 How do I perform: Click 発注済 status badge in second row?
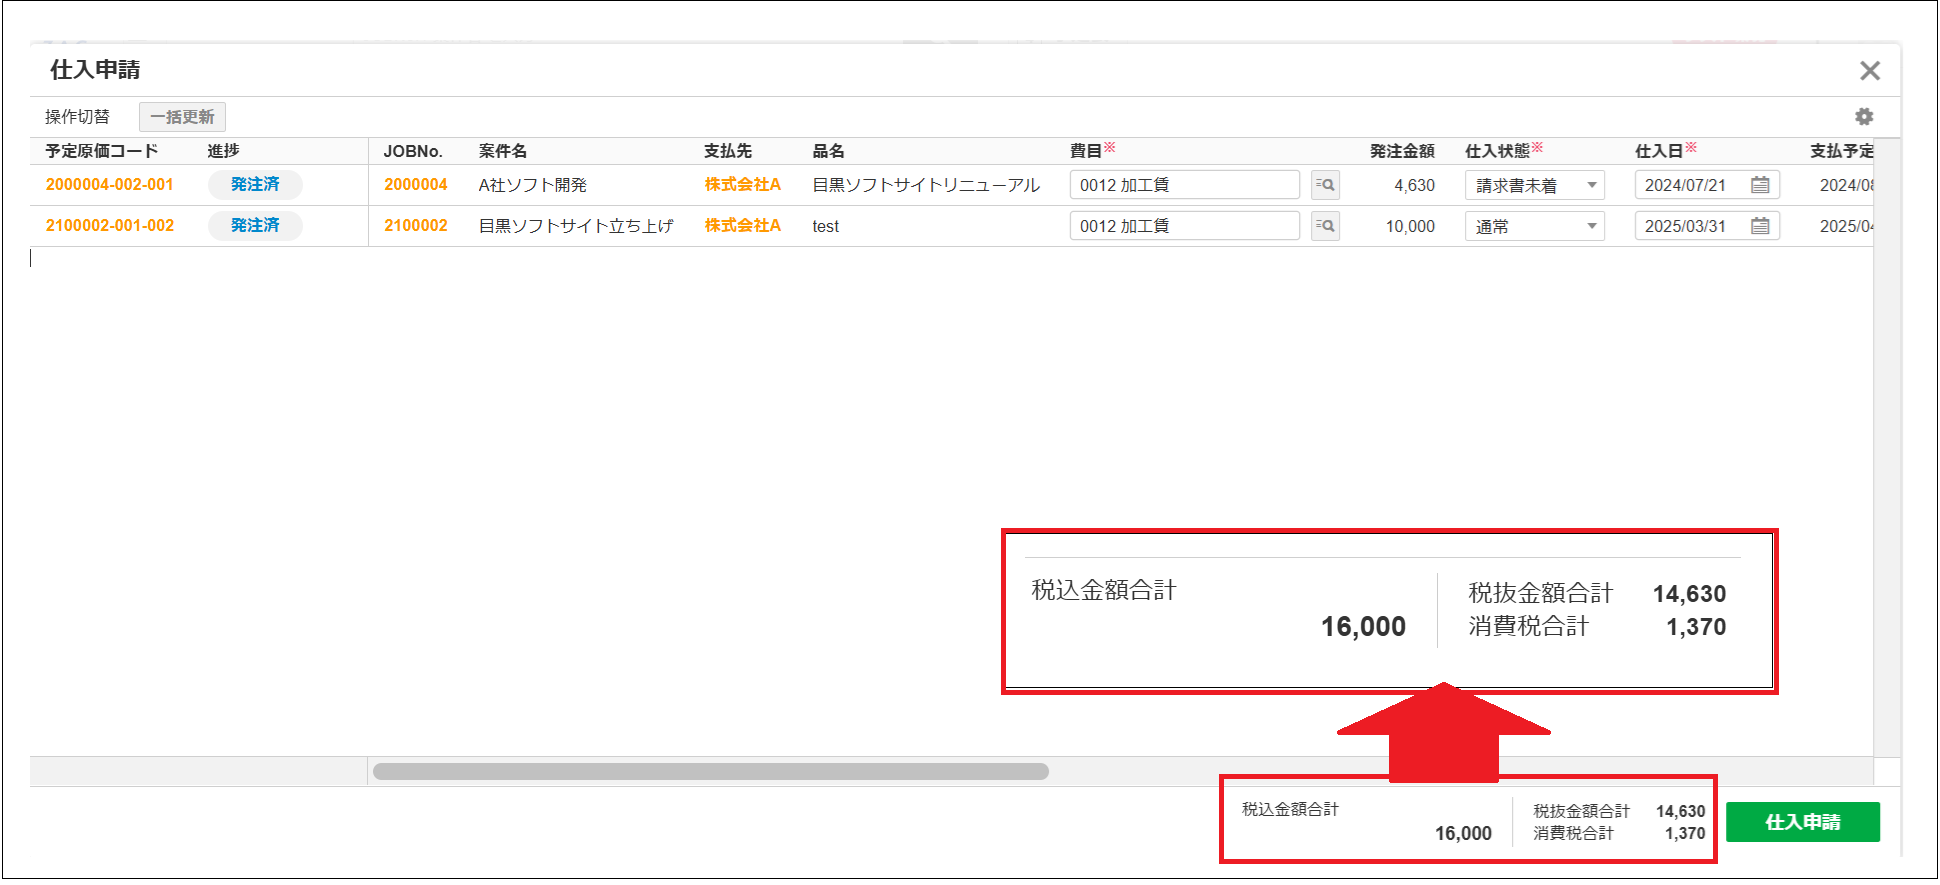(255, 226)
